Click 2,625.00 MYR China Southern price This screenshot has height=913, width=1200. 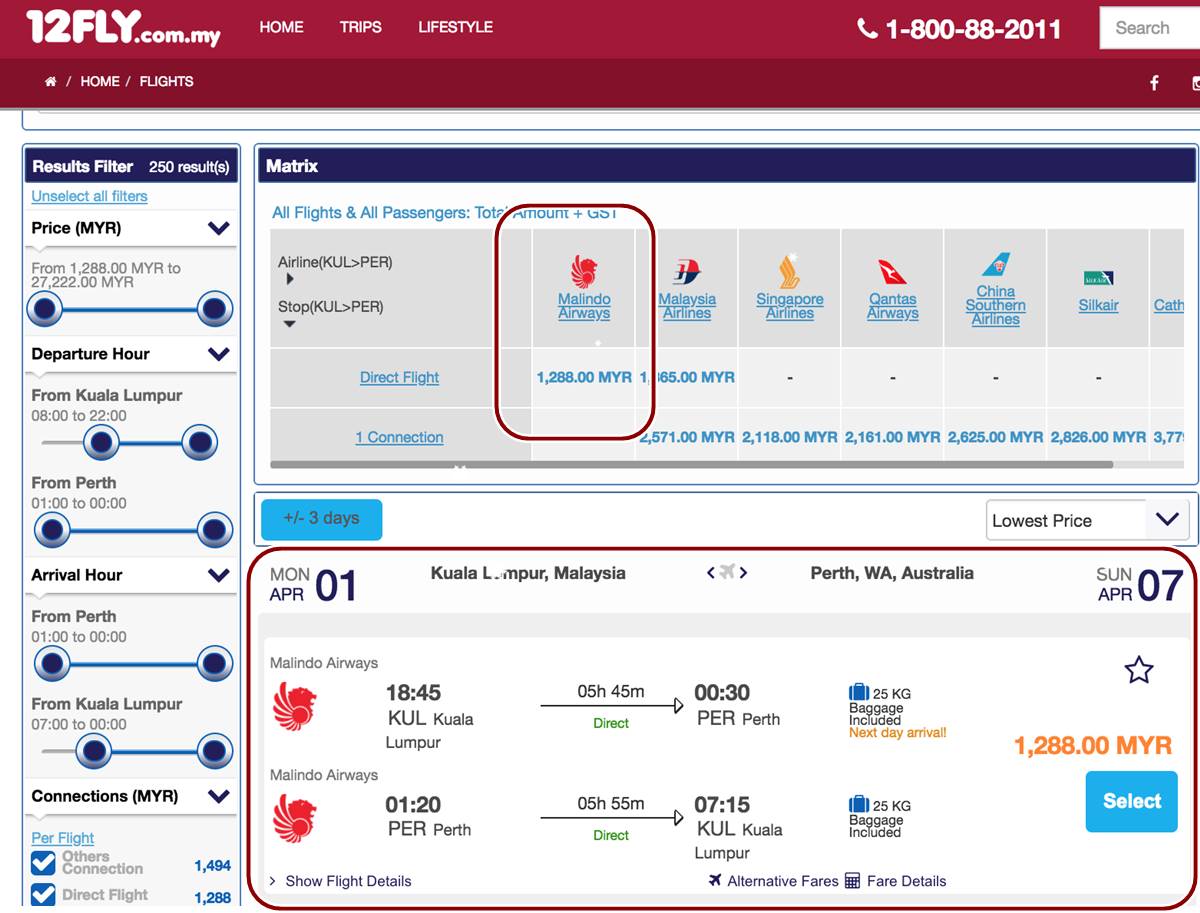point(995,437)
